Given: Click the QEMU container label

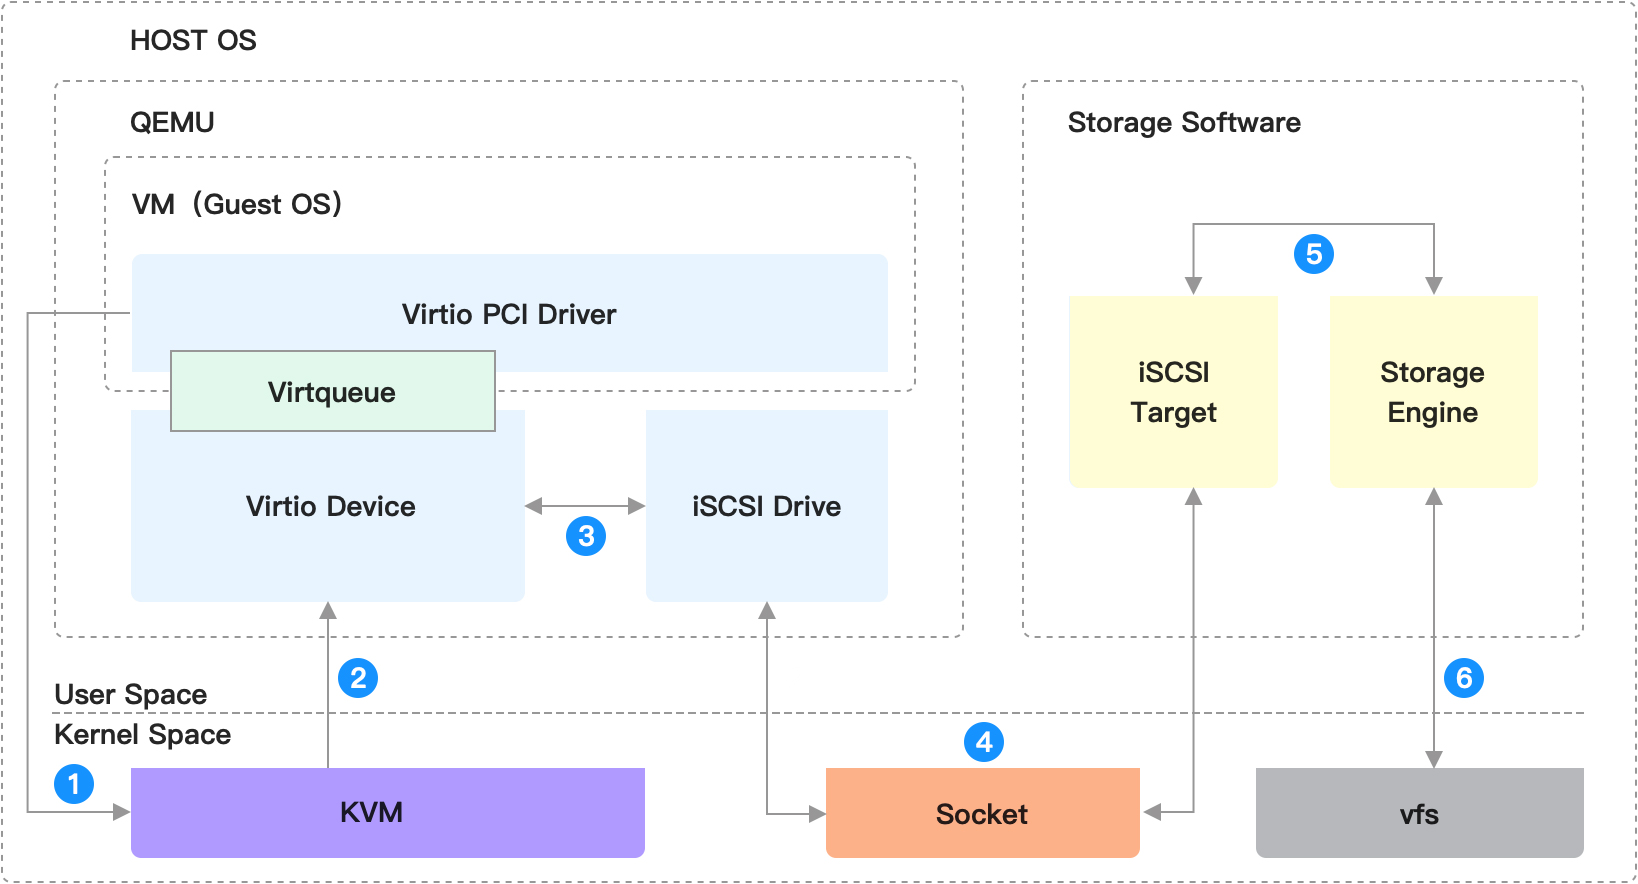Looking at the screenshot, I should tap(172, 122).
